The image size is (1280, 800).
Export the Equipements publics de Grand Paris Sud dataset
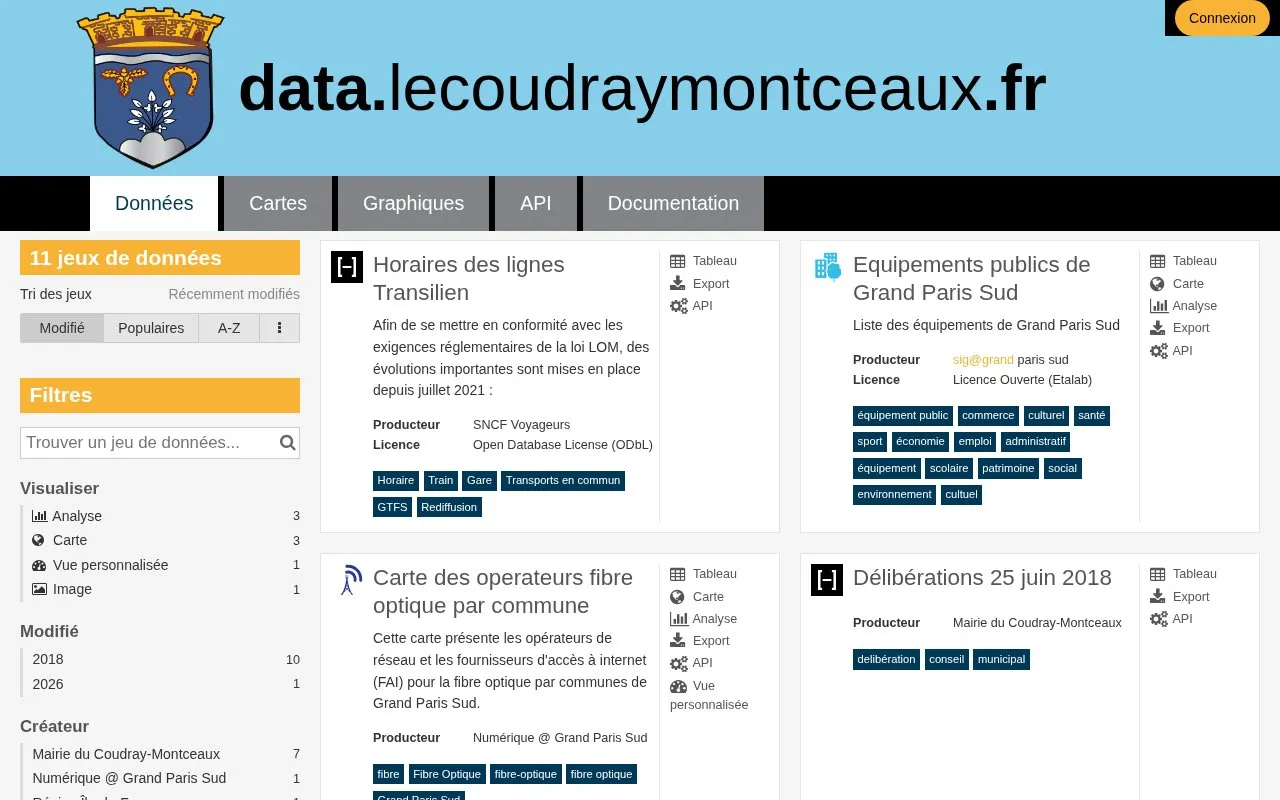(1180, 328)
